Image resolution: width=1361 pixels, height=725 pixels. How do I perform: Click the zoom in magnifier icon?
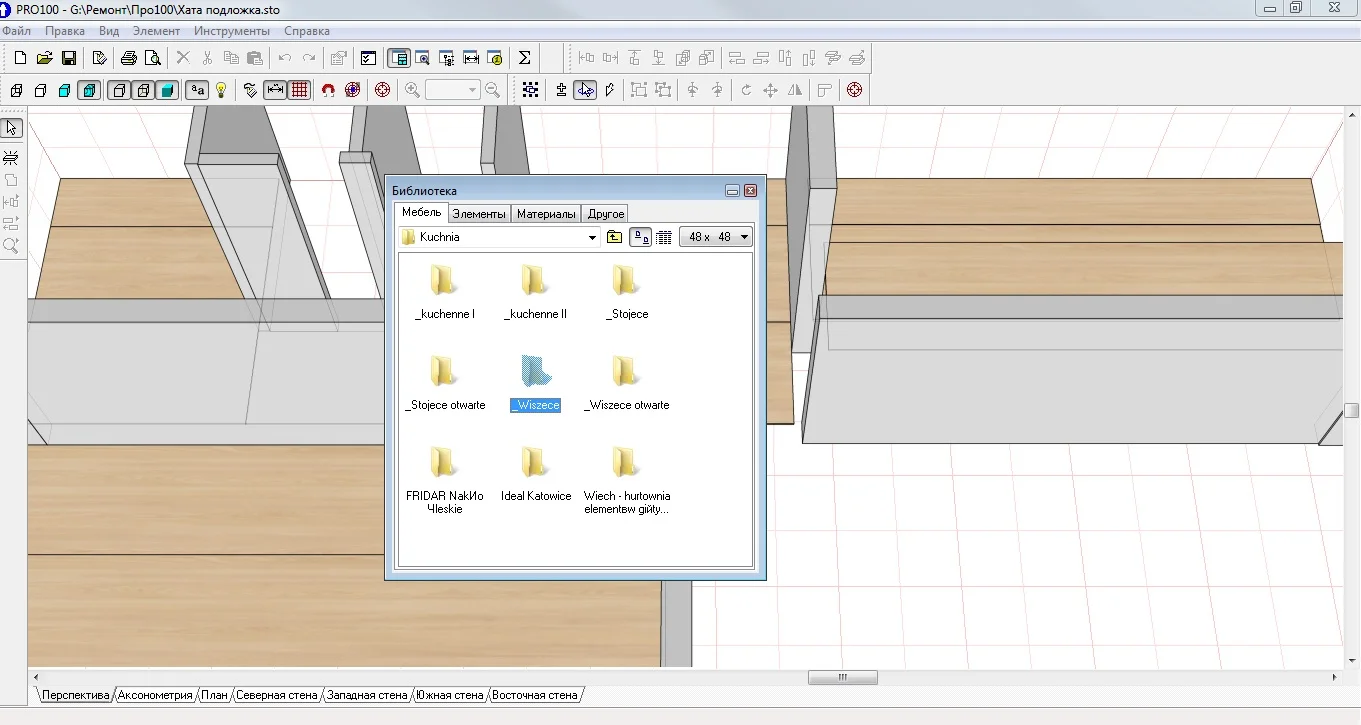(x=412, y=90)
